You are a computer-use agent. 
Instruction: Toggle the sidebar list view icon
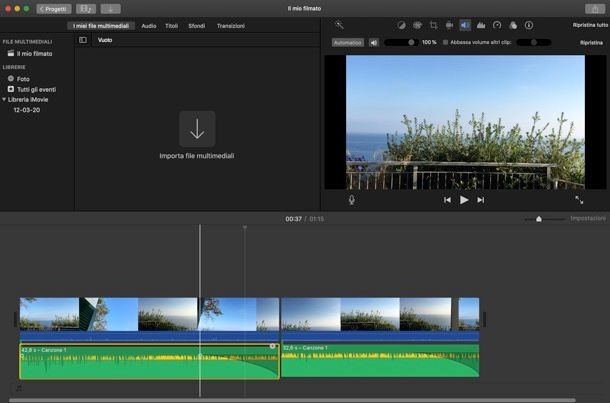pyautogui.click(x=83, y=40)
